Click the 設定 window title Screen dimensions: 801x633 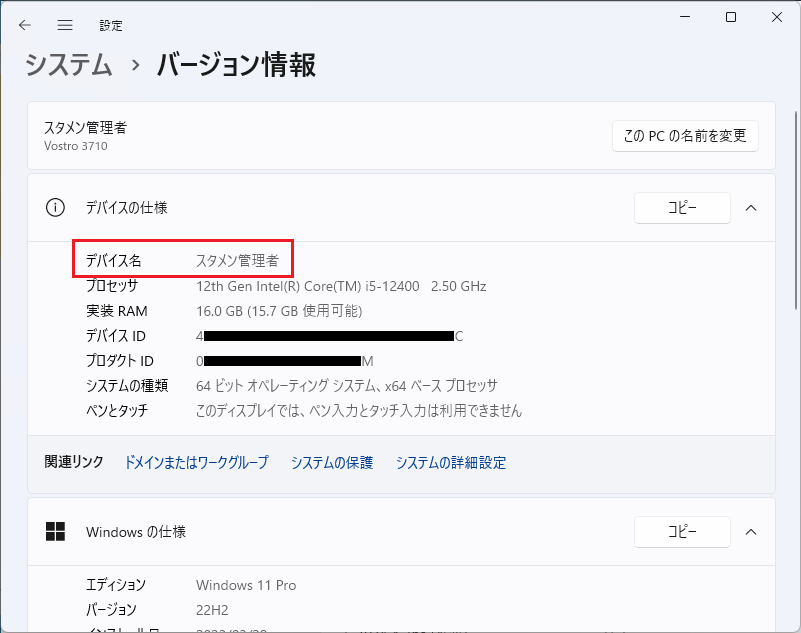tap(111, 26)
